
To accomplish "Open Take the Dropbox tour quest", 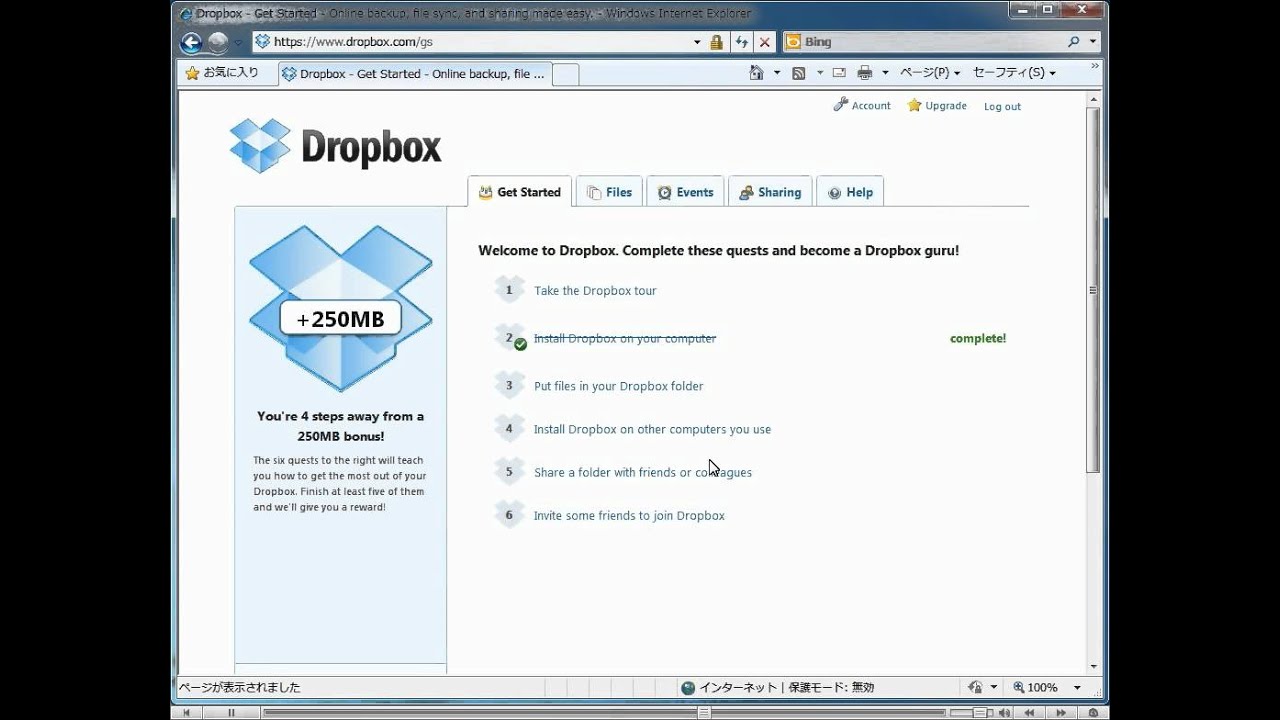I will pos(595,291).
